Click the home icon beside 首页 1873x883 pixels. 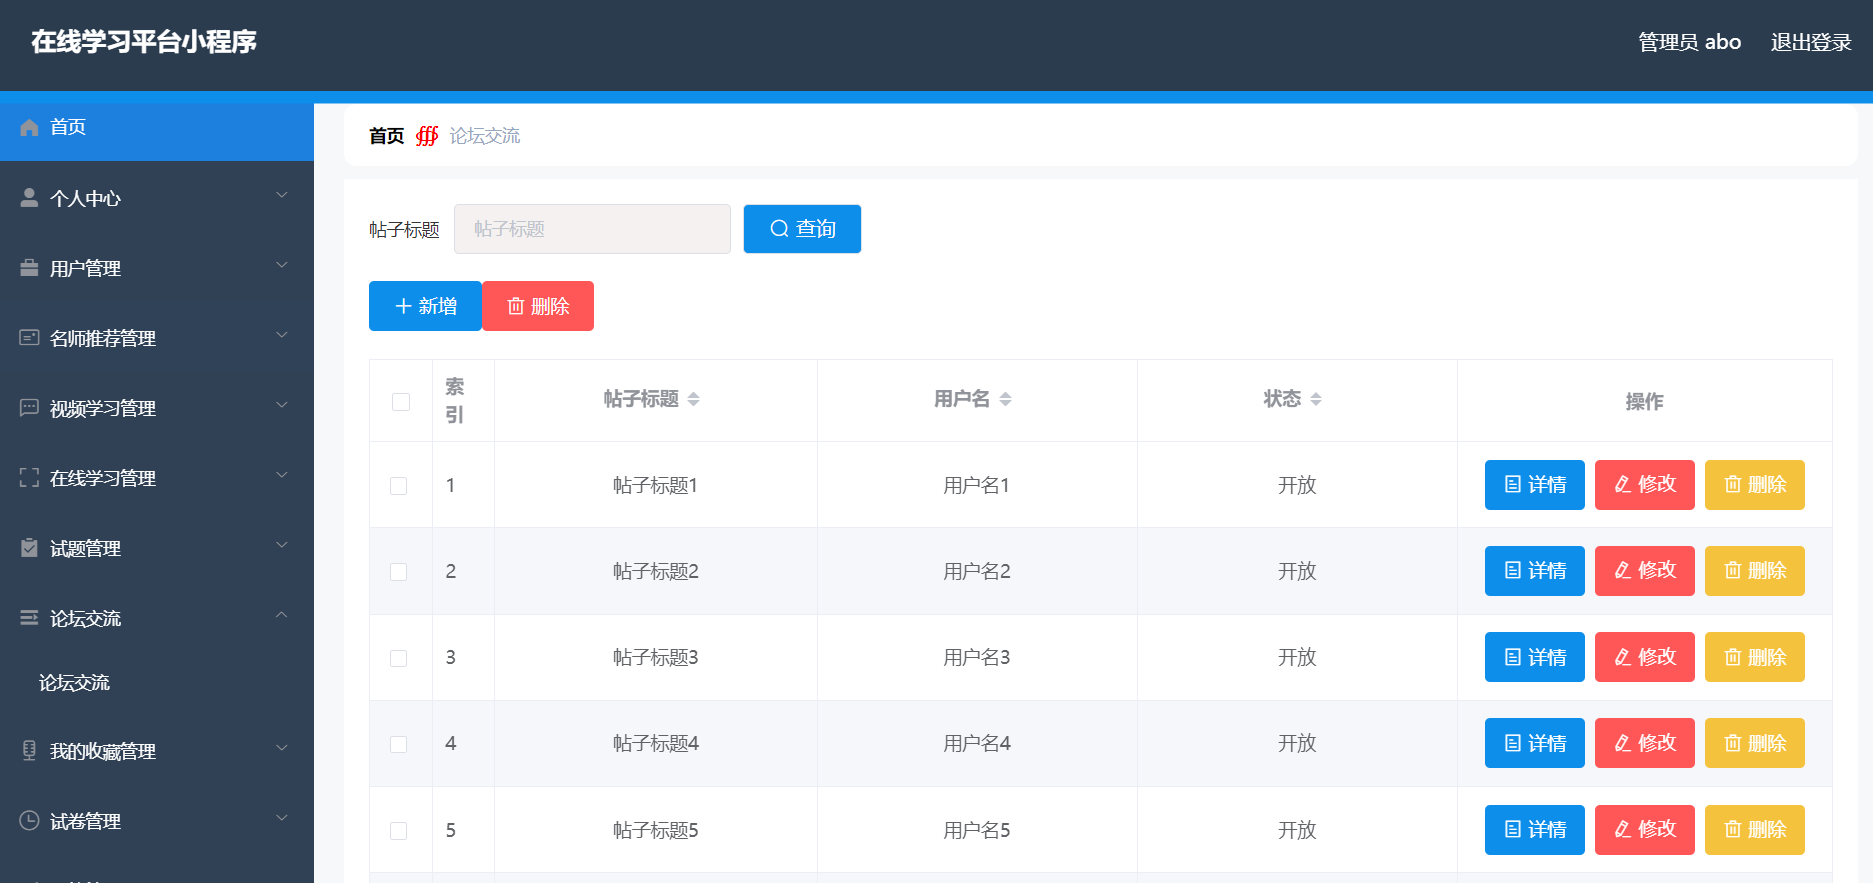tap(29, 127)
